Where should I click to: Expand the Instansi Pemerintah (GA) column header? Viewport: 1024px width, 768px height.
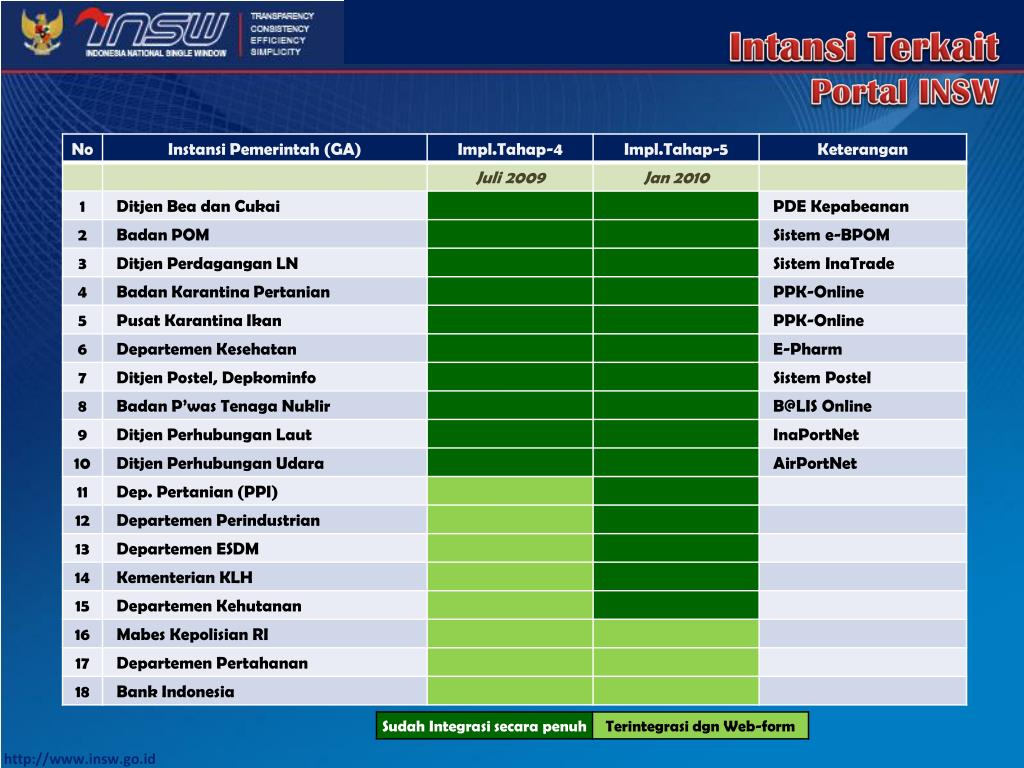[x=264, y=147]
